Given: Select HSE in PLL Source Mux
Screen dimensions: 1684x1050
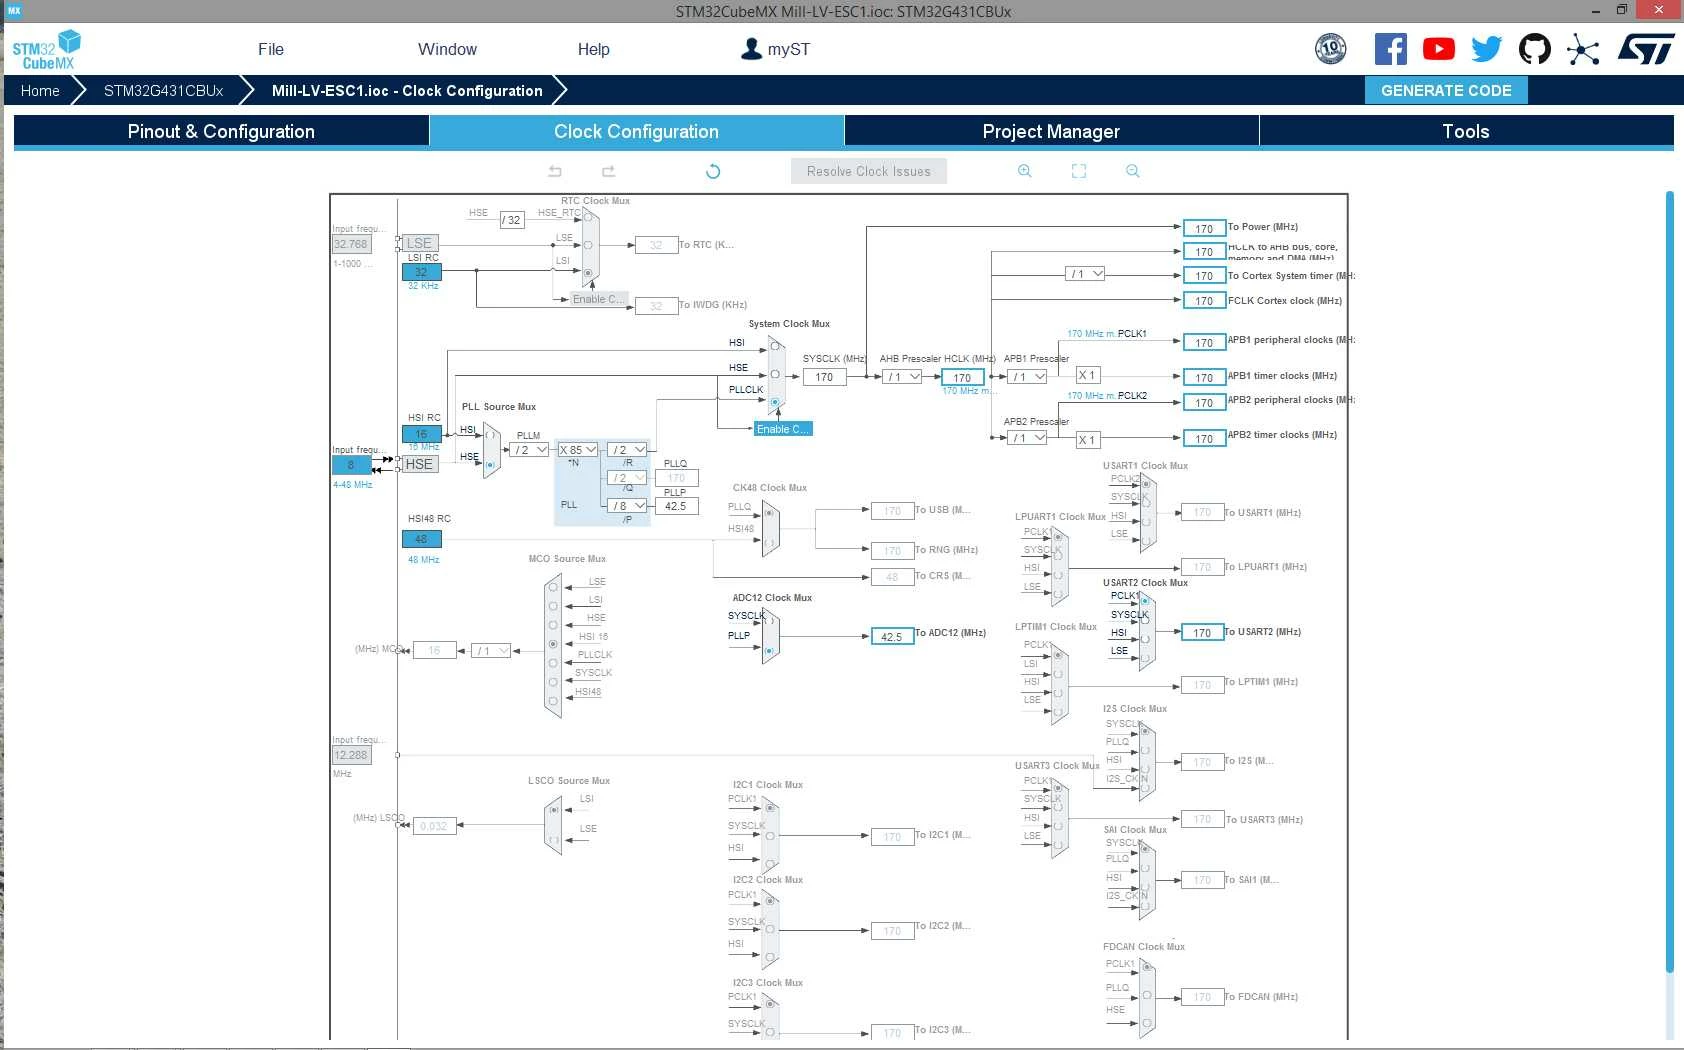Looking at the screenshot, I should point(490,464).
